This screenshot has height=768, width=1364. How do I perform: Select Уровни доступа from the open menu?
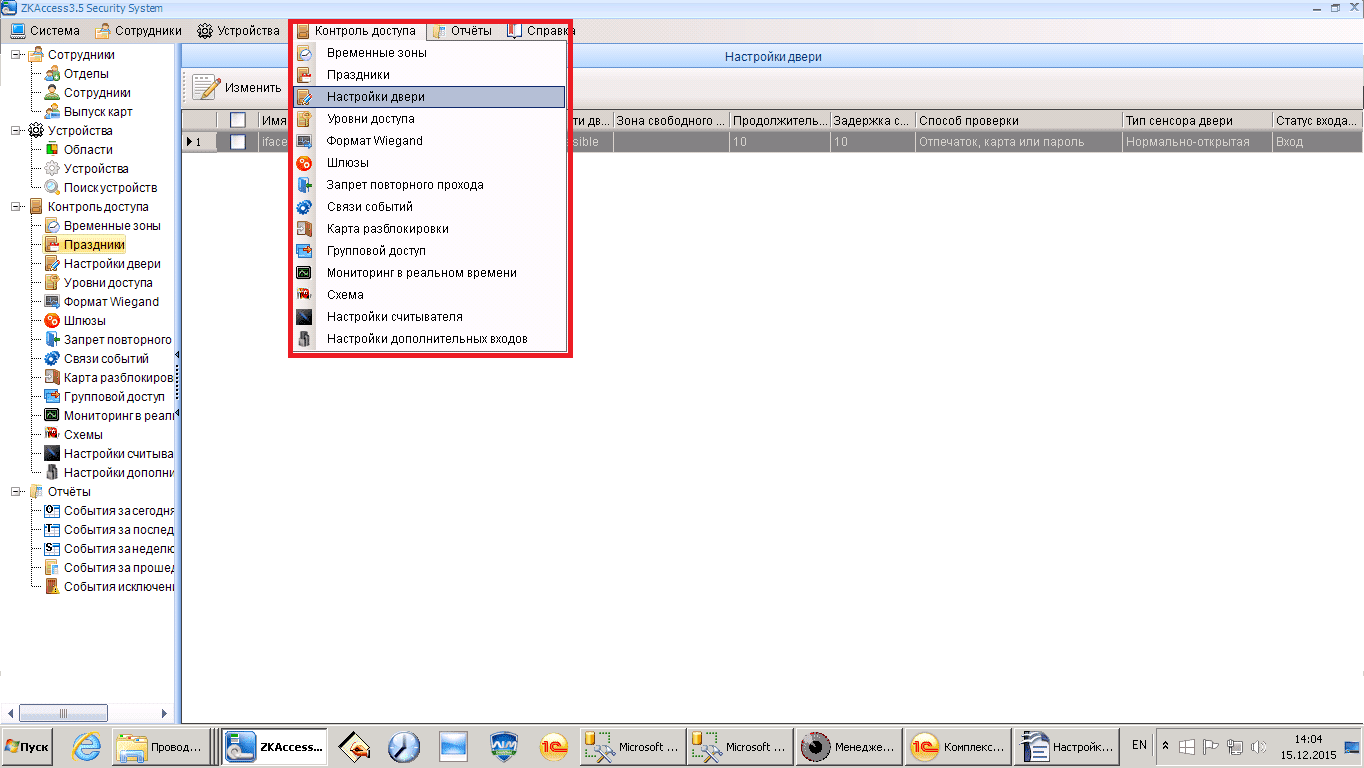pyautogui.click(x=370, y=119)
